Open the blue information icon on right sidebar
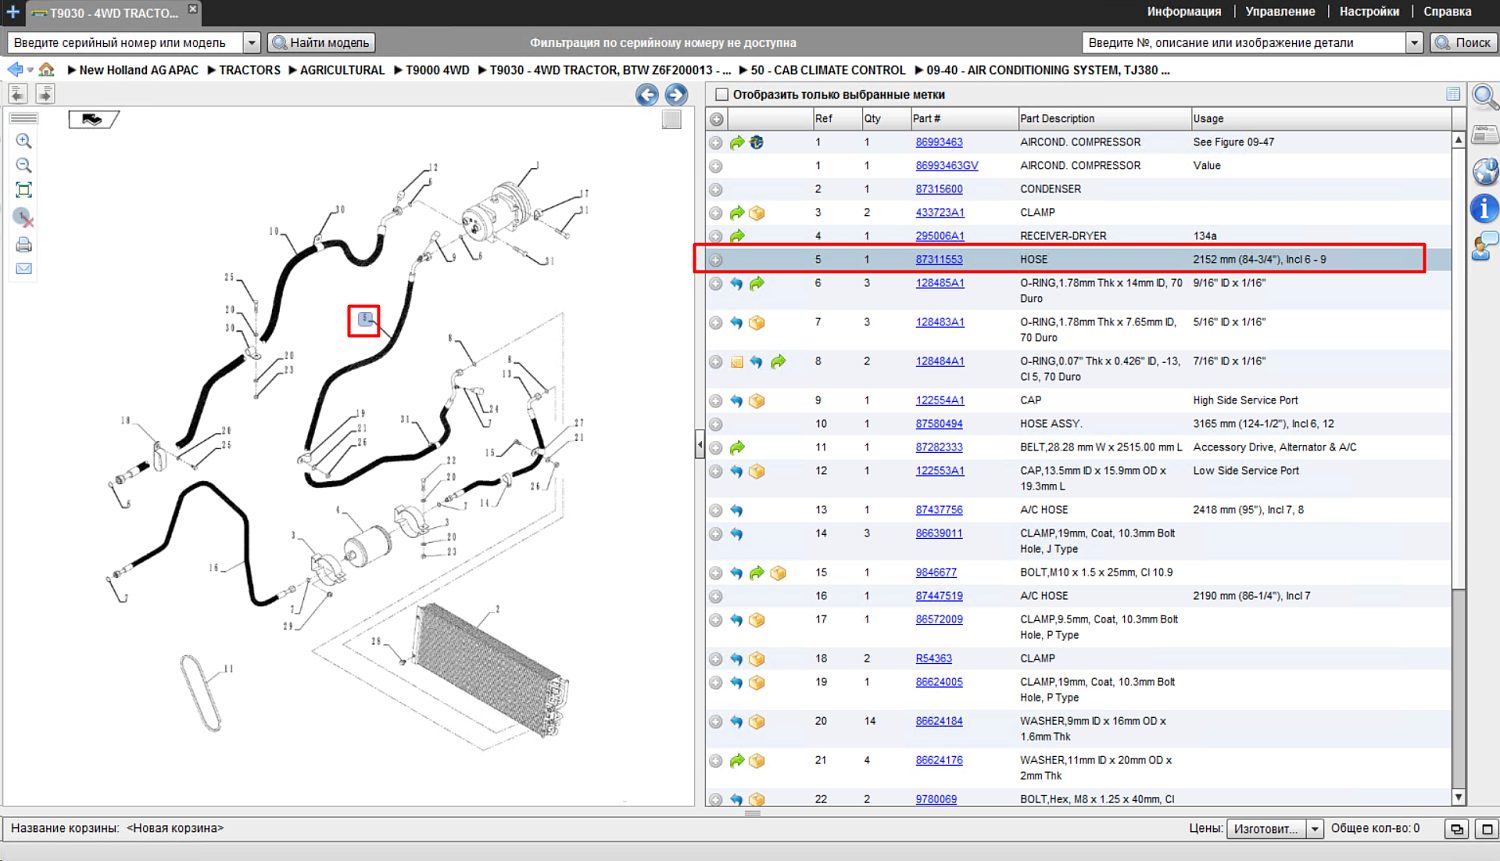The image size is (1500, 861). click(1485, 208)
